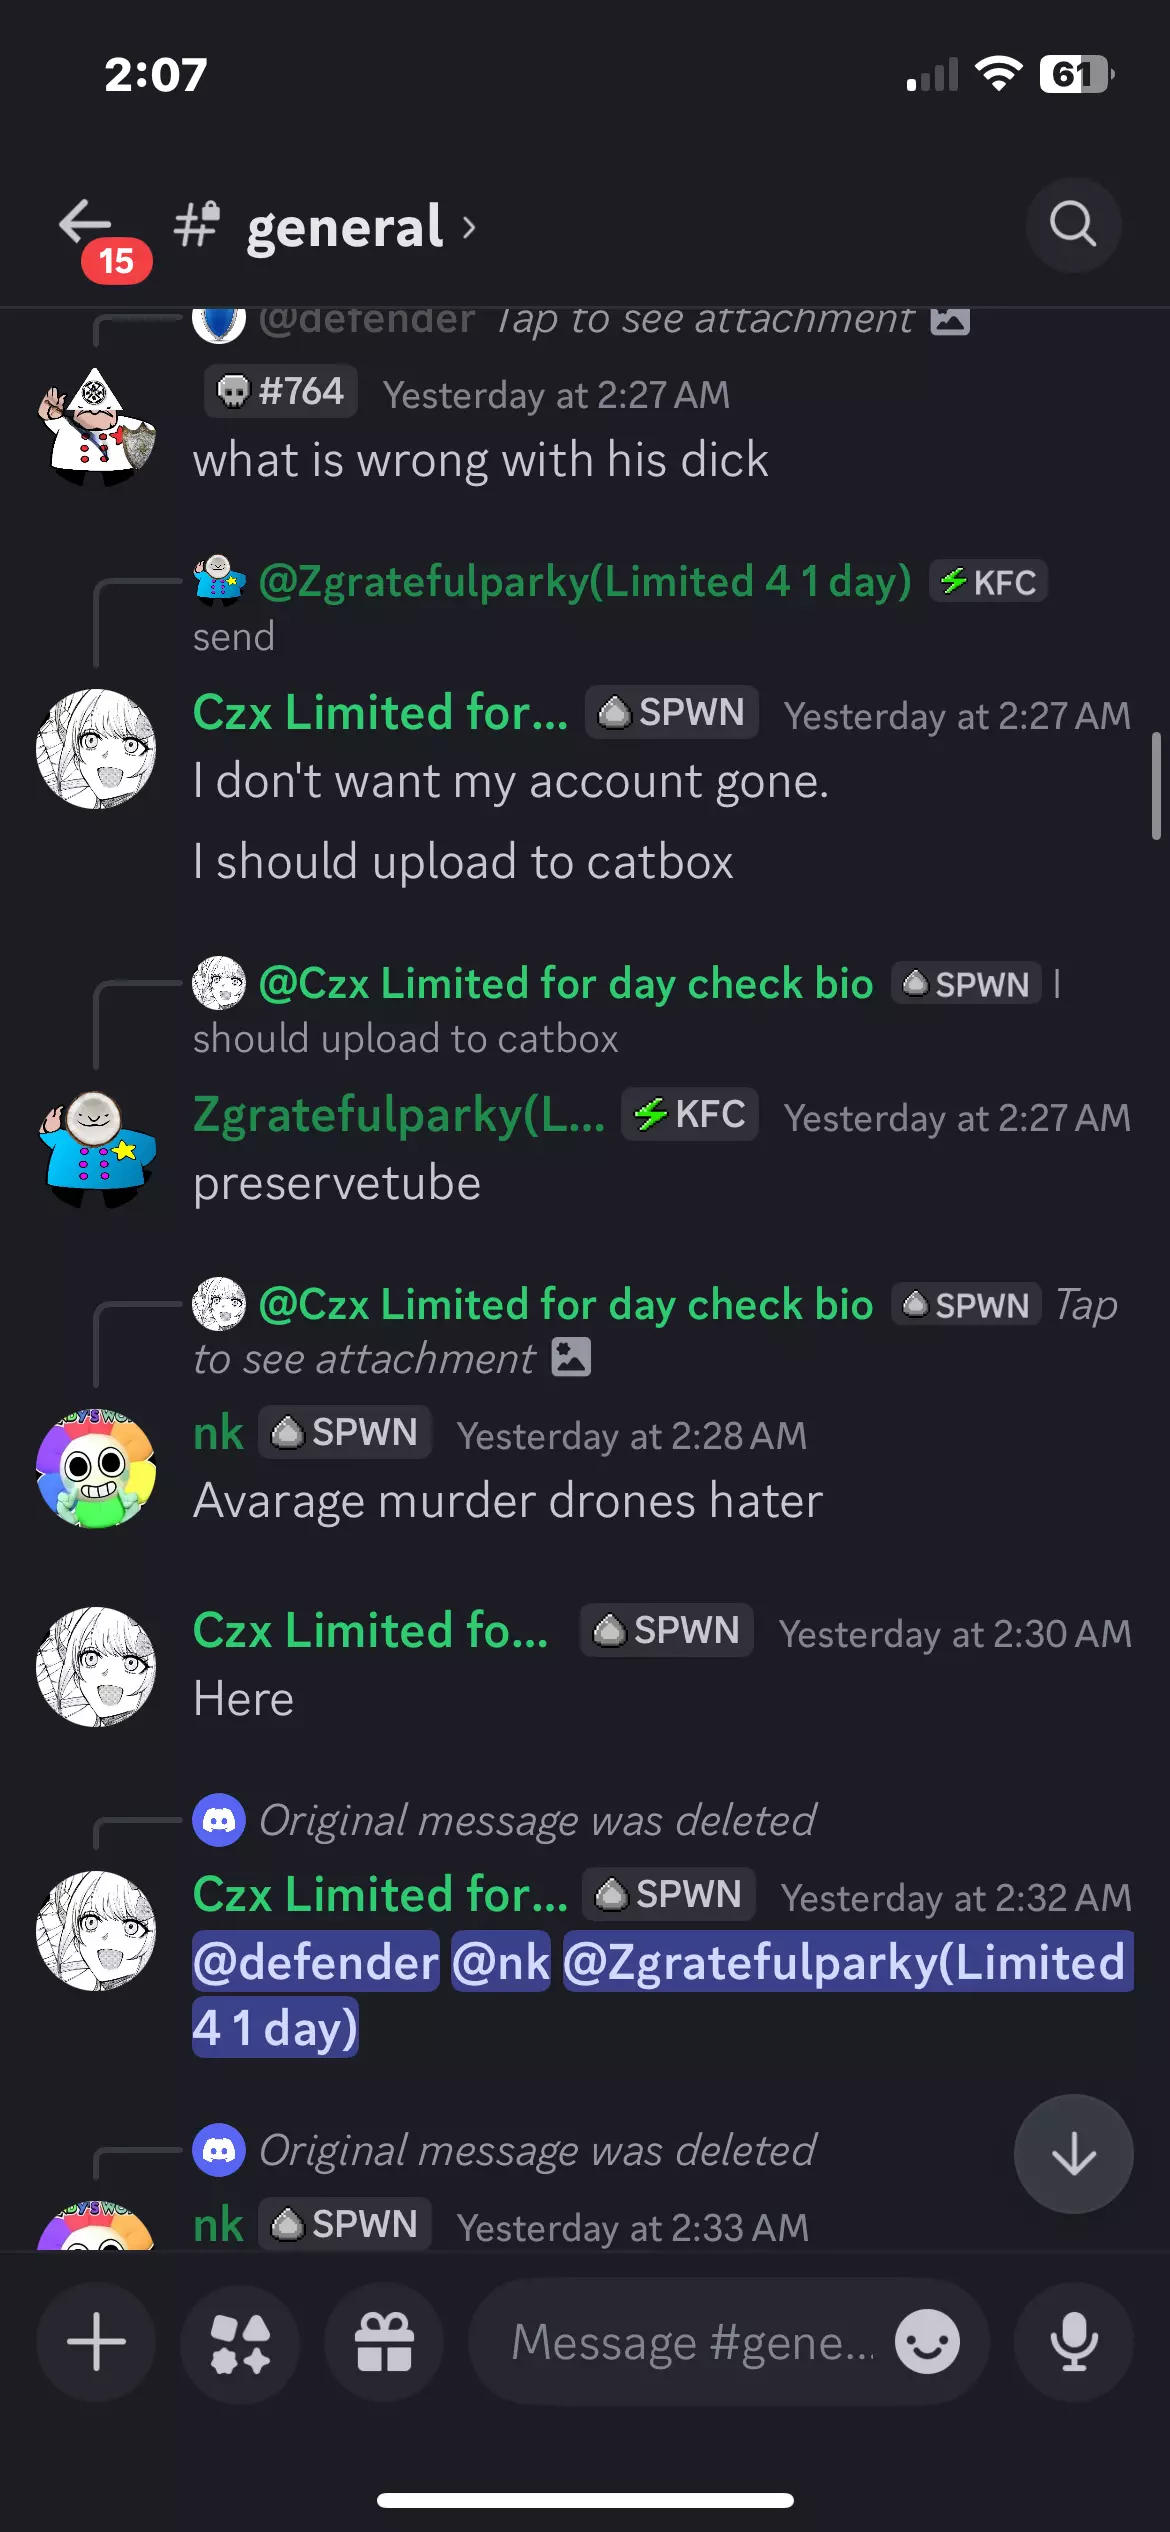Expand general channel details chevron
The image size is (1170, 2532).
[x=469, y=228]
